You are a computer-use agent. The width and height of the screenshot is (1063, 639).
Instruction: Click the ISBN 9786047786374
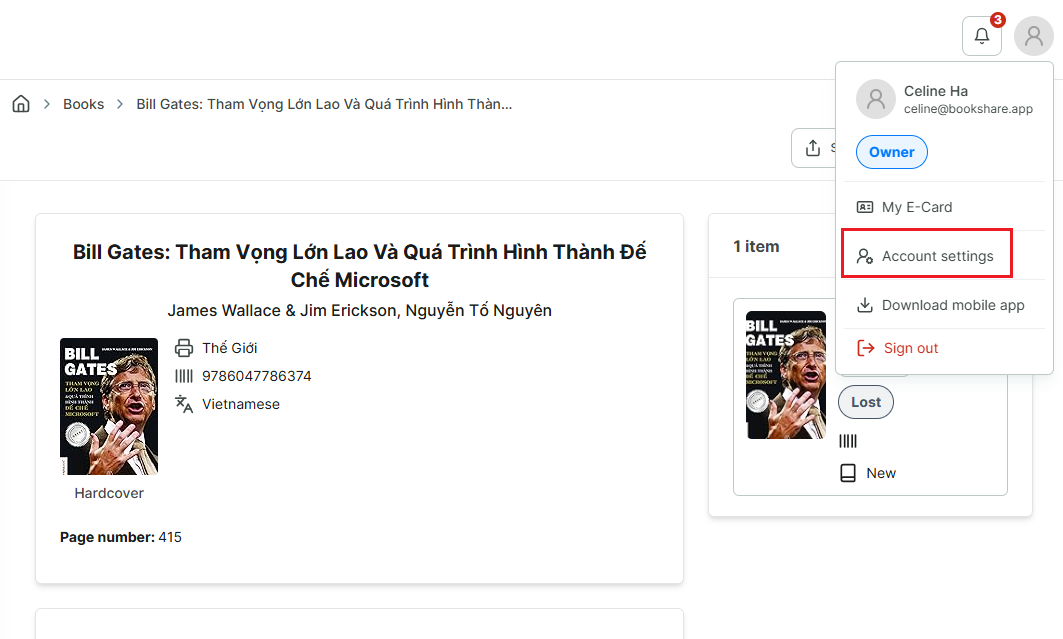point(257,376)
